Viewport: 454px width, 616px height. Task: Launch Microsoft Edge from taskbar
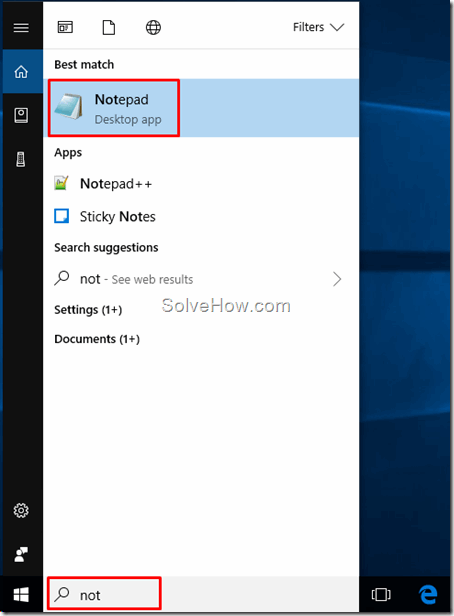coord(428,594)
